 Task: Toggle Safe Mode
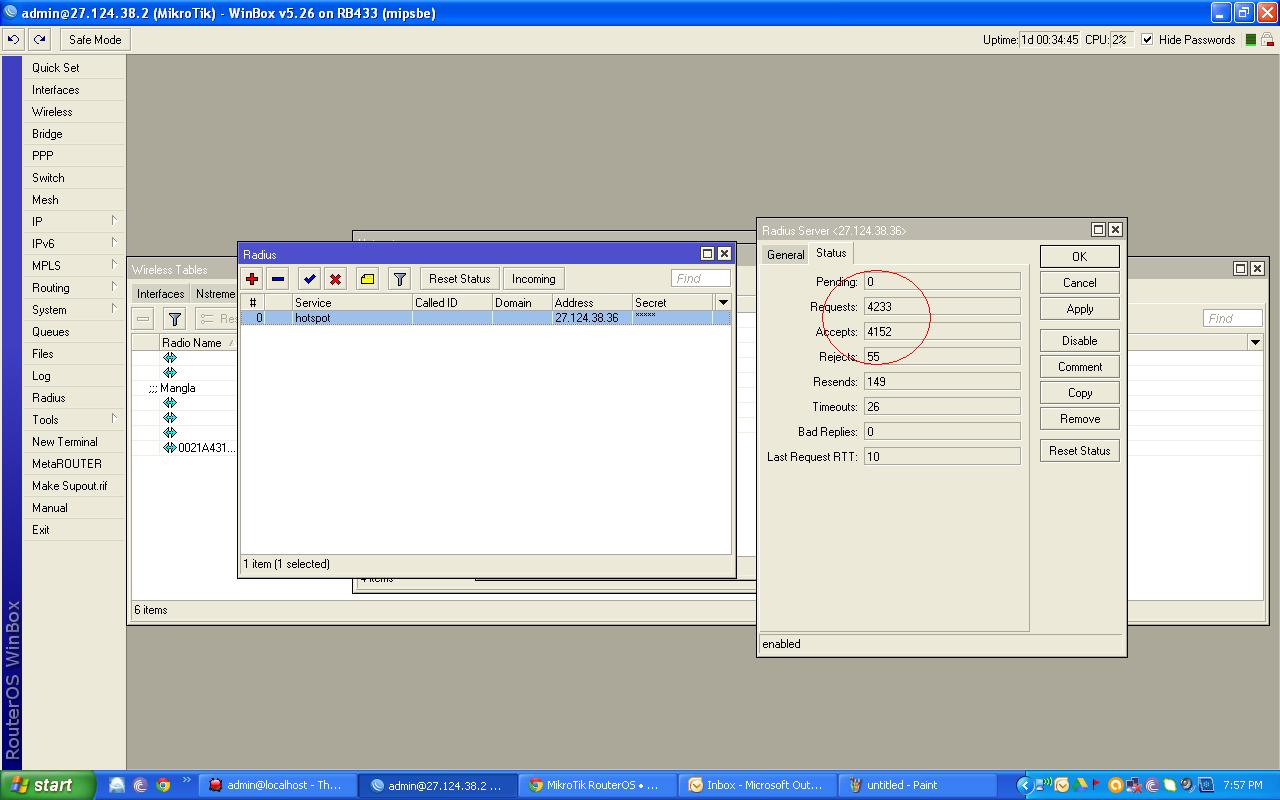coord(95,40)
